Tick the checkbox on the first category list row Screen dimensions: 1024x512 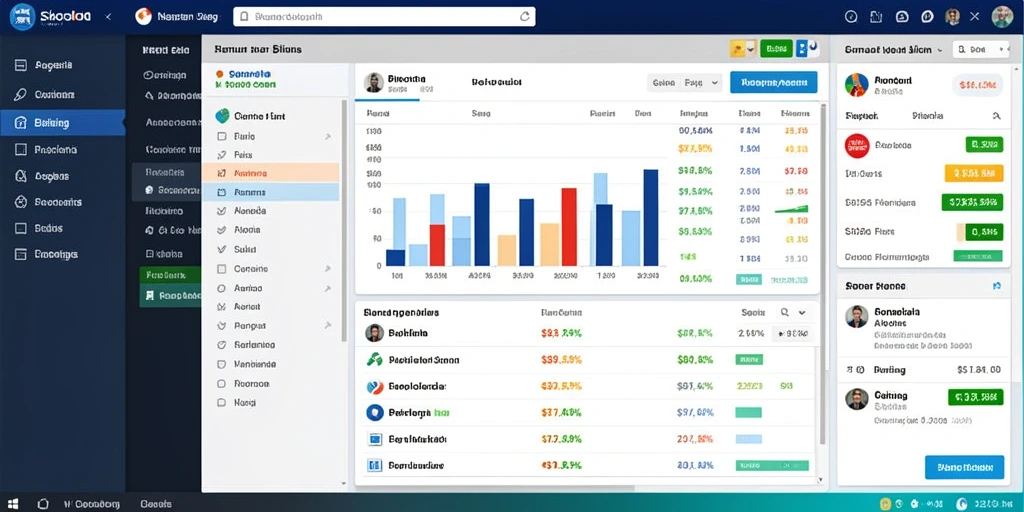coord(221,136)
